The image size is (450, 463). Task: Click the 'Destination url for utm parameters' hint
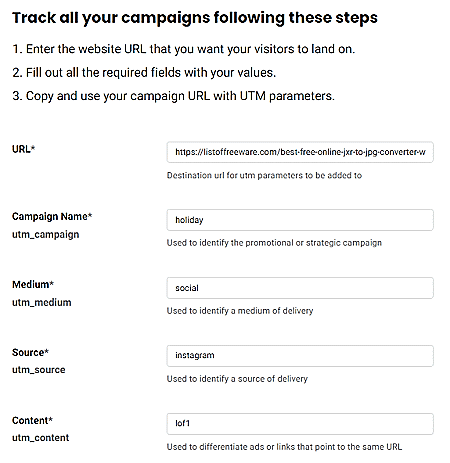click(264, 175)
